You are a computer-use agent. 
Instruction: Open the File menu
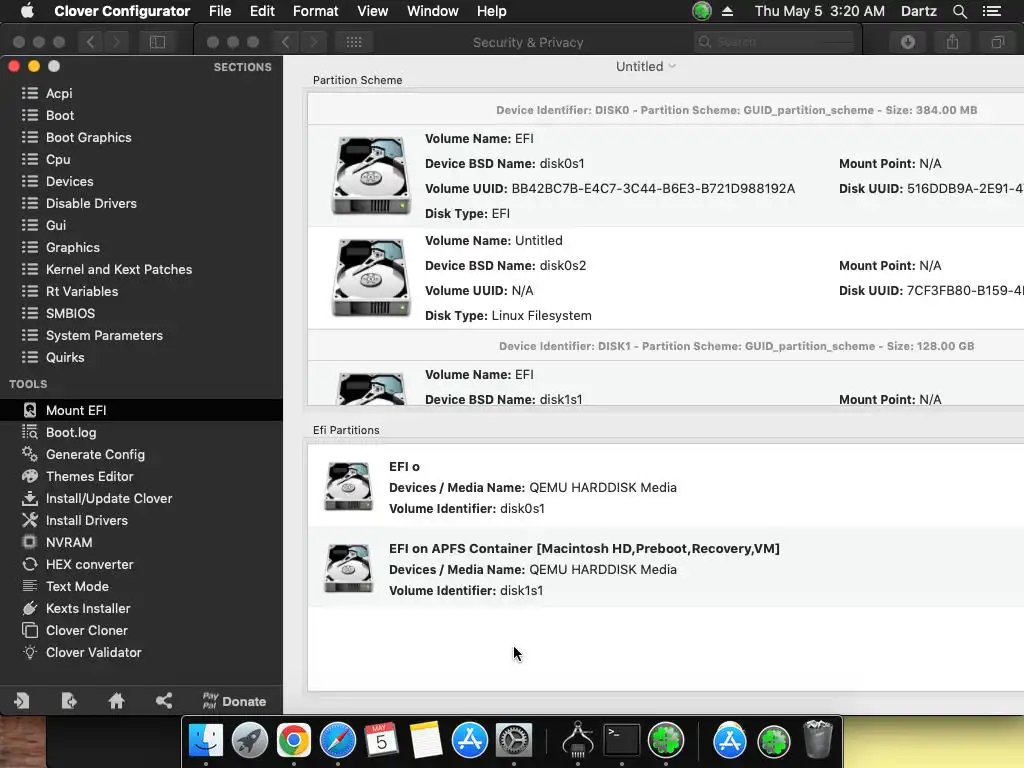[220, 11]
